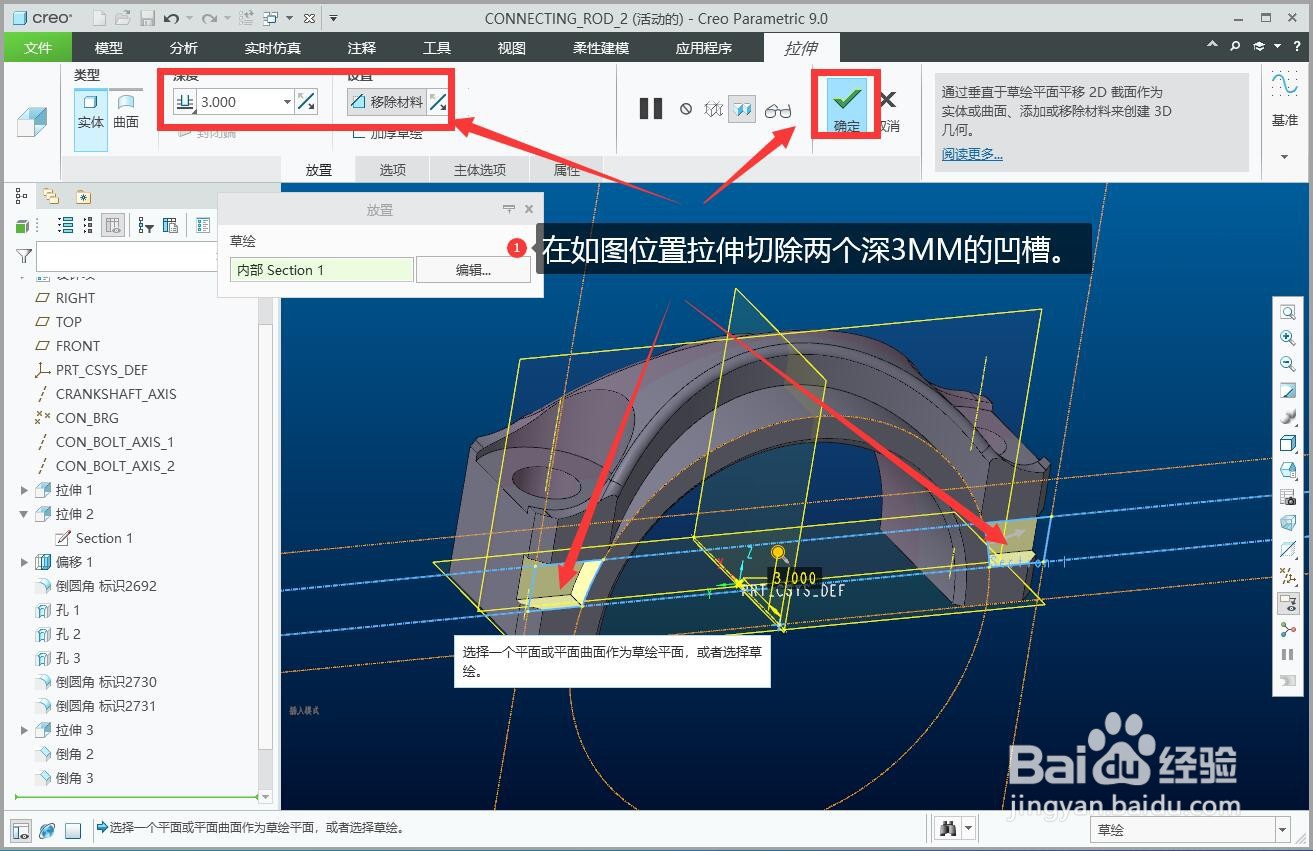Switch to the 分析 ribbon tab

pyautogui.click(x=183, y=47)
